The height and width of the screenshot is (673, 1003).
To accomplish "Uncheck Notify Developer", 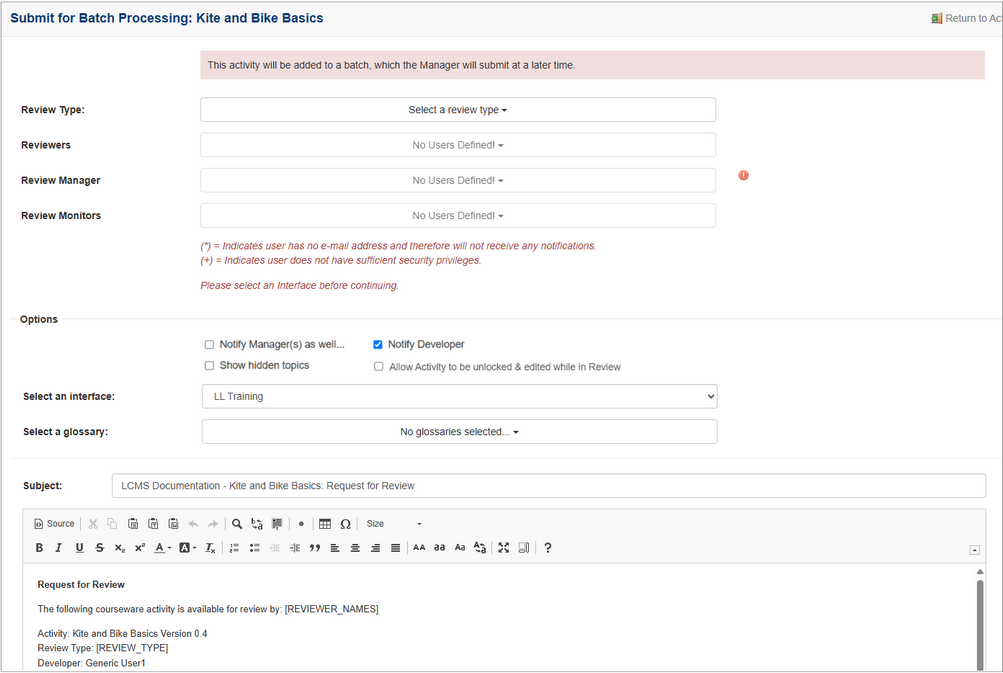I will [x=378, y=345].
